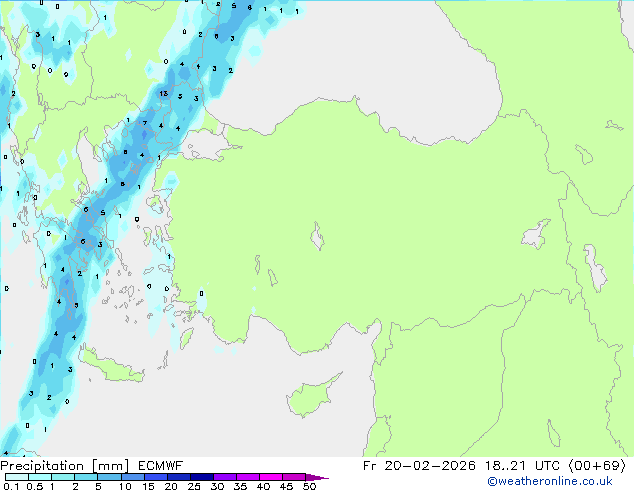The height and width of the screenshot is (490, 634).
Task: Click the legend swatch between 45 and 50
Action: pyautogui.click(x=294, y=477)
